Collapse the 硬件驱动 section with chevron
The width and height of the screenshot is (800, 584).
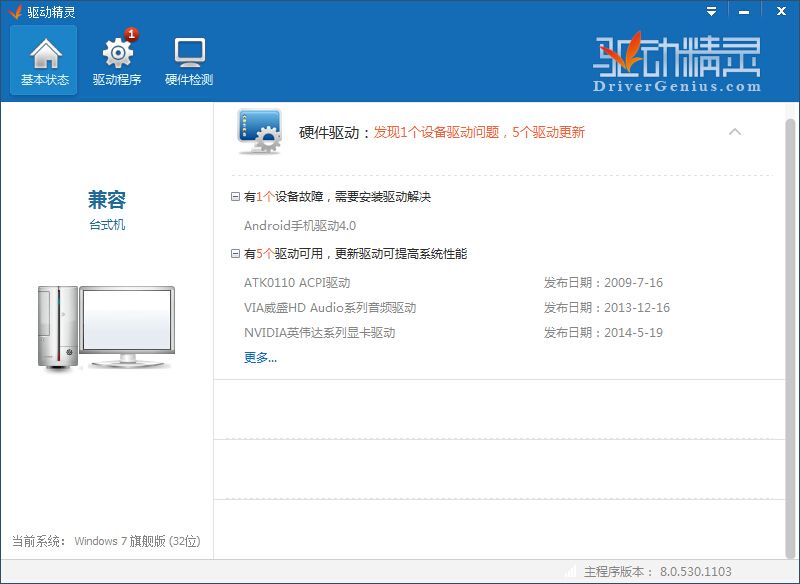[x=735, y=132]
